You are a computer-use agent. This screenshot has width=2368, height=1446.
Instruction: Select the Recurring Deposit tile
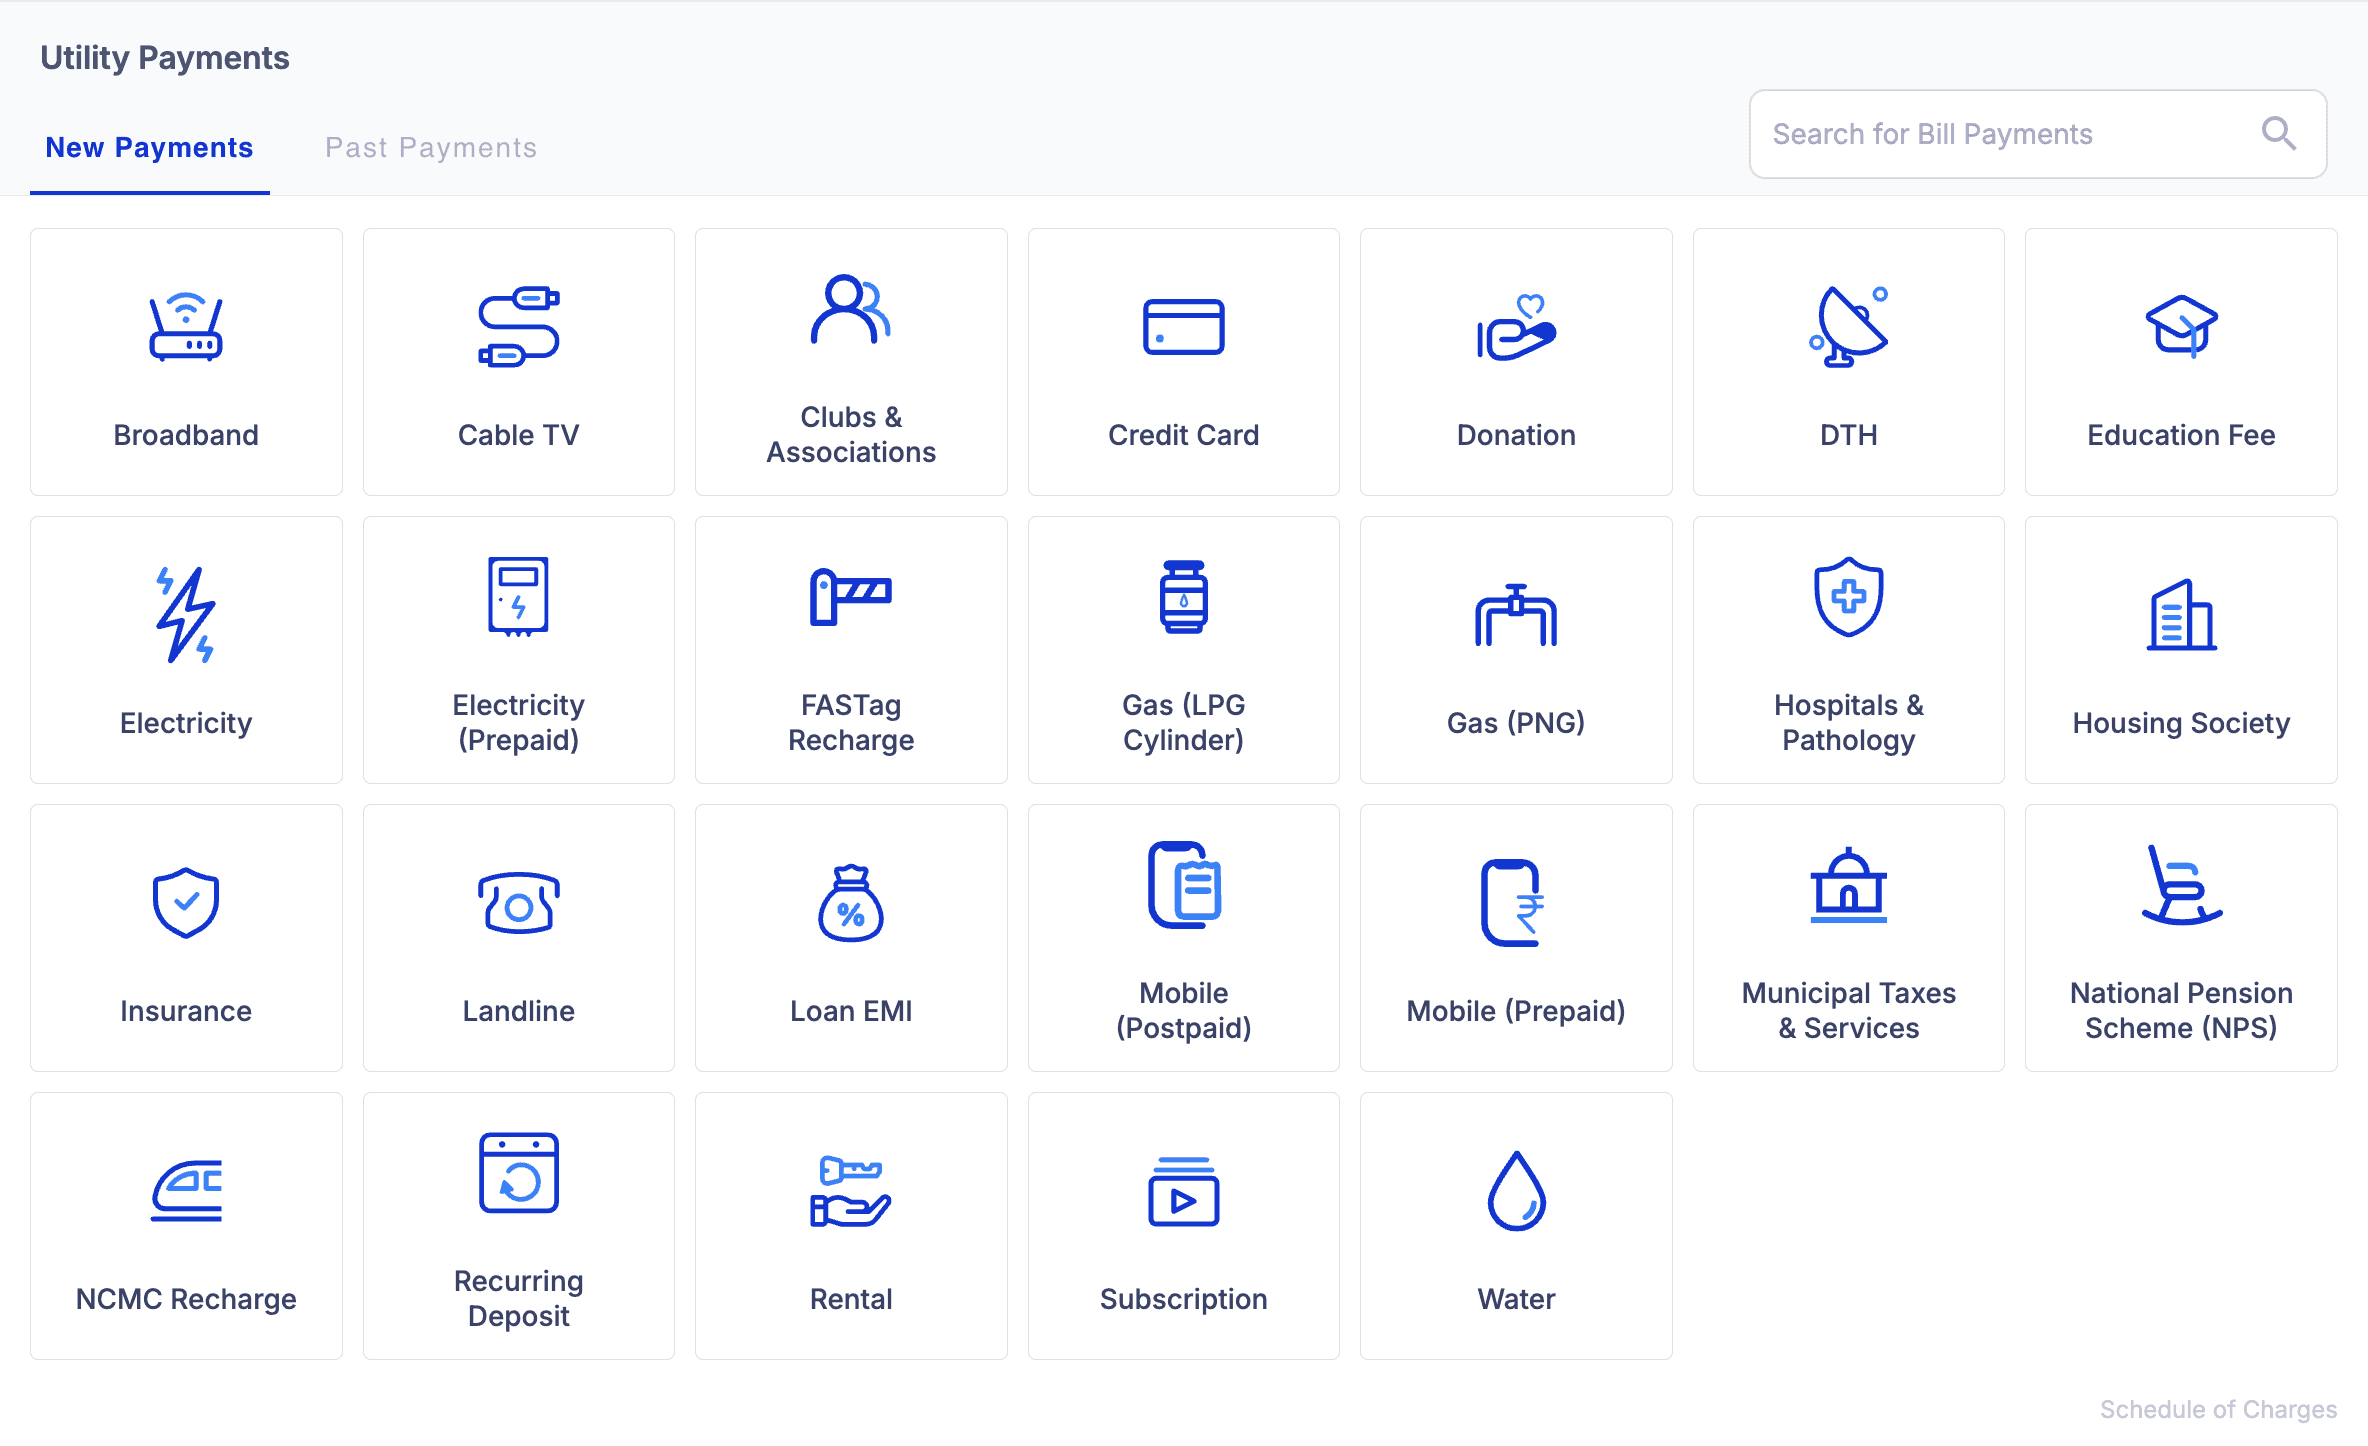(x=518, y=1226)
